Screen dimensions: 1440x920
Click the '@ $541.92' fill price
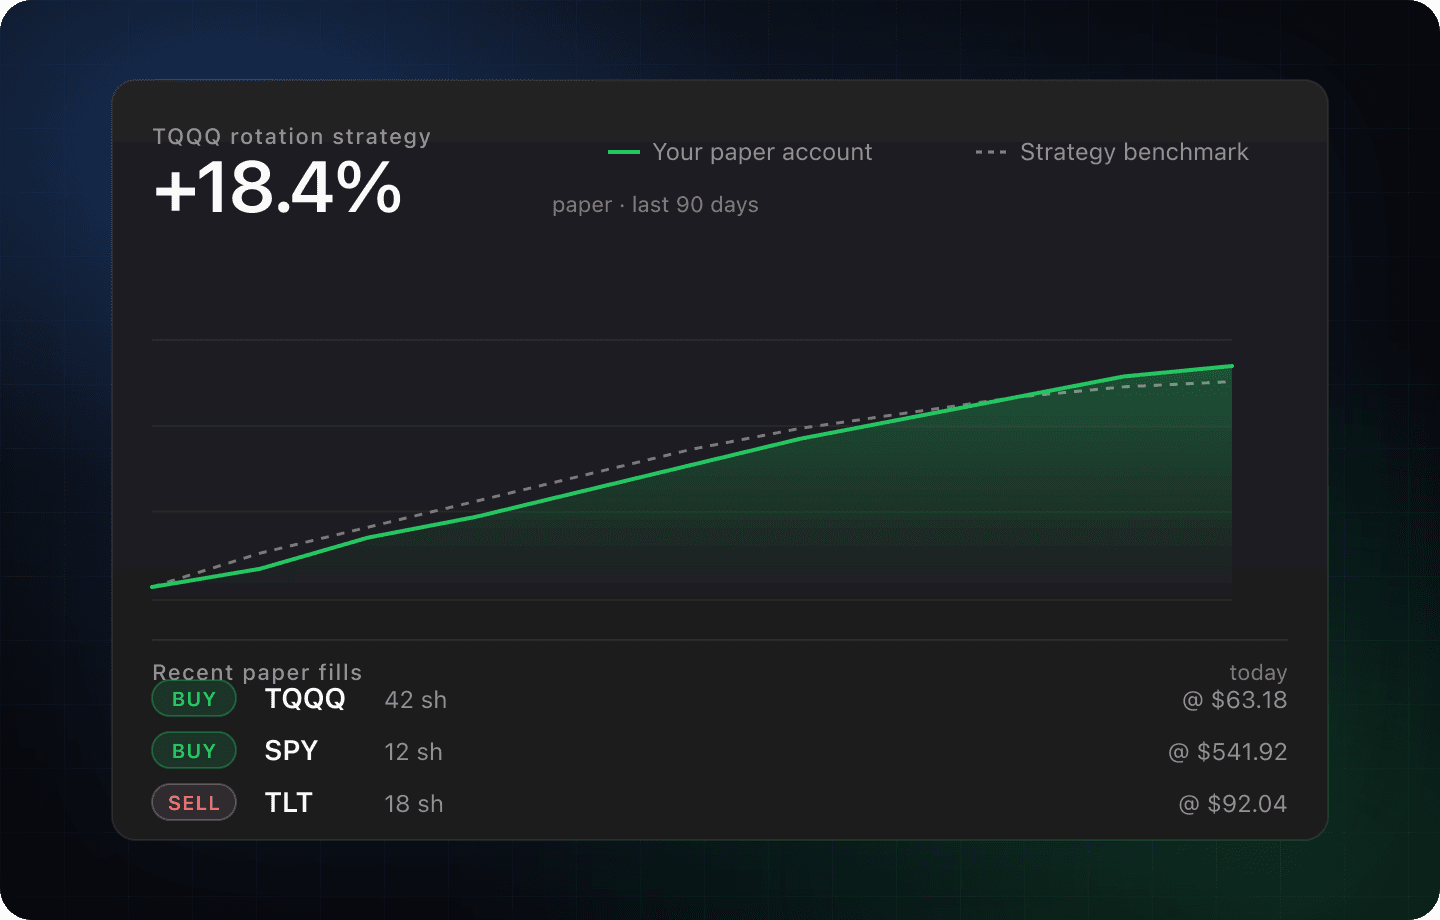coord(1228,752)
